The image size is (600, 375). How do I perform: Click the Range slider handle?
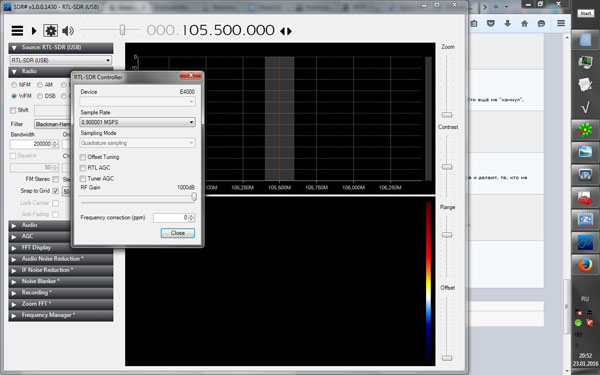coord(447,235)
